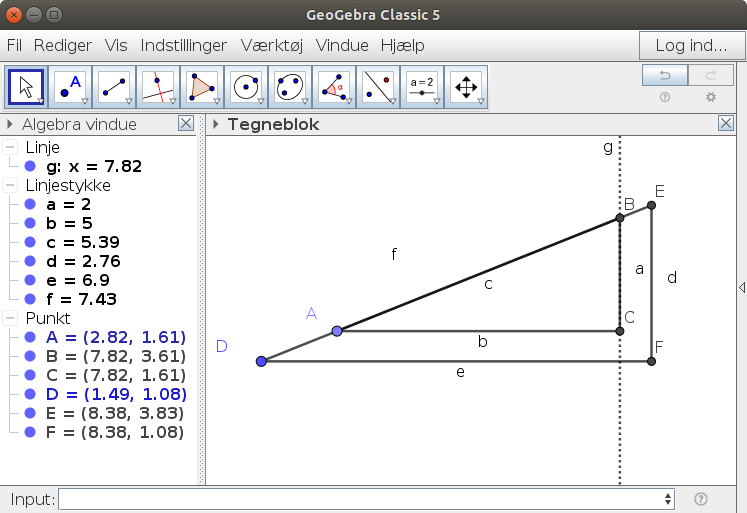Toggle visibility of point D
This screenshot has width=747, height=513.
click(30, 394)
